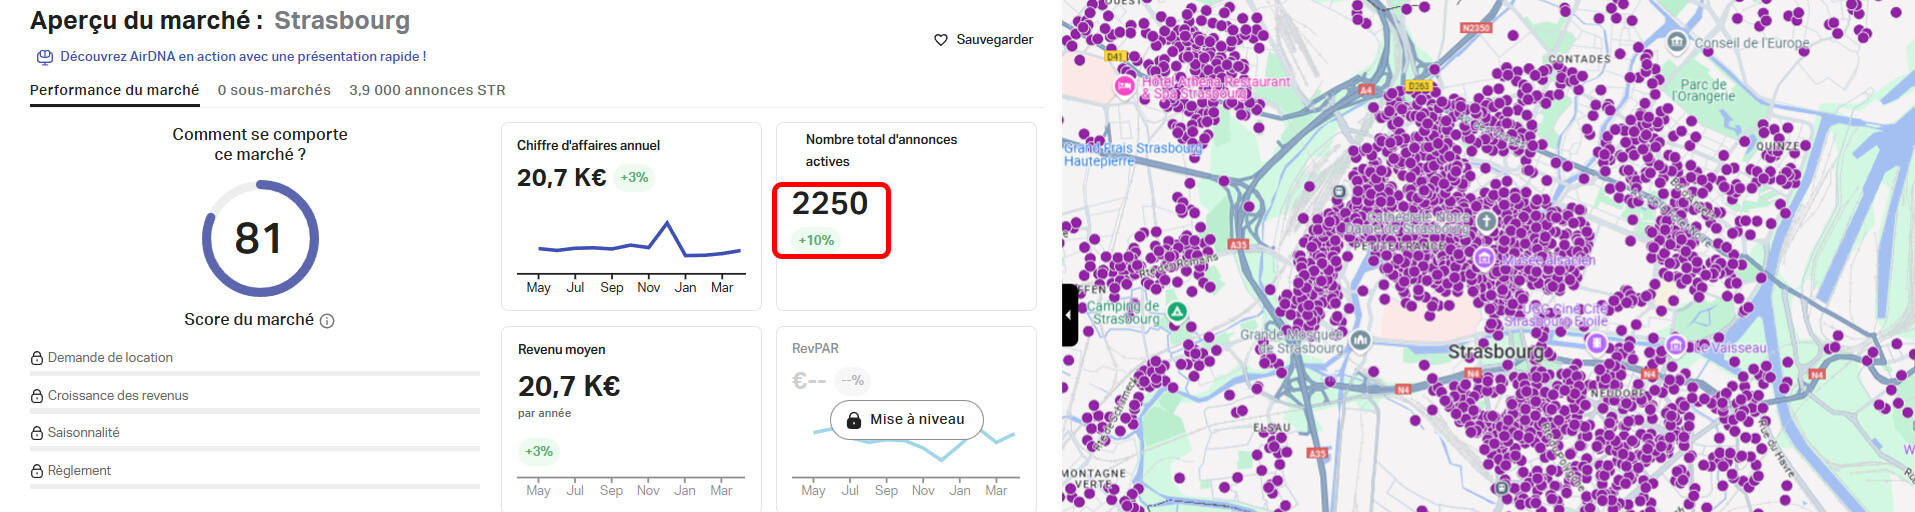Click the presentation icon before Découvrez AirDNA
Screen dimensions: 1915x512
click(44, 57)
